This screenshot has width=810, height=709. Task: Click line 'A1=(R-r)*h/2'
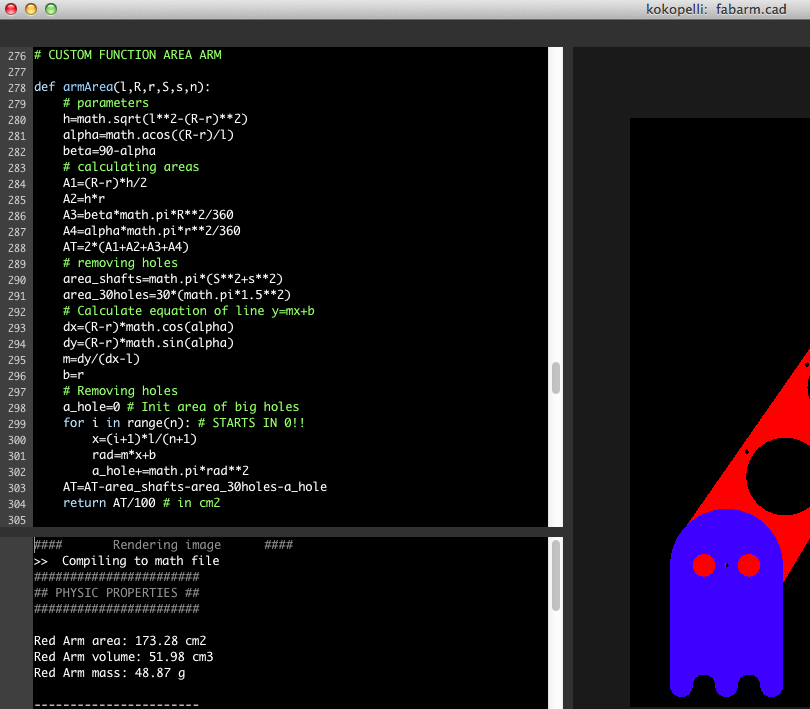105,183
